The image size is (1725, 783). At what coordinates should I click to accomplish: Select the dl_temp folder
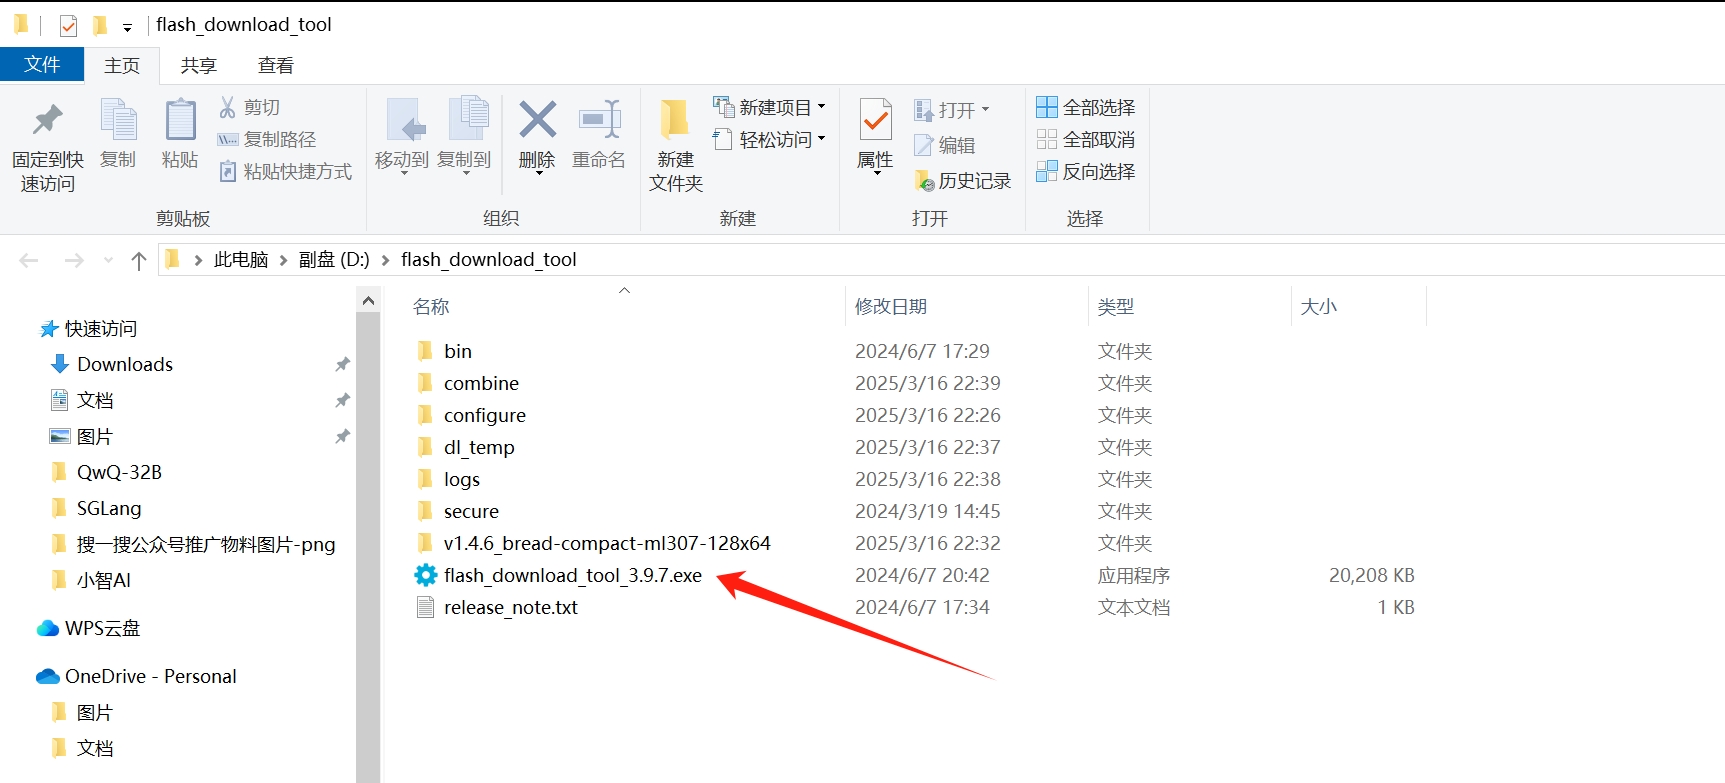(479, 447)
